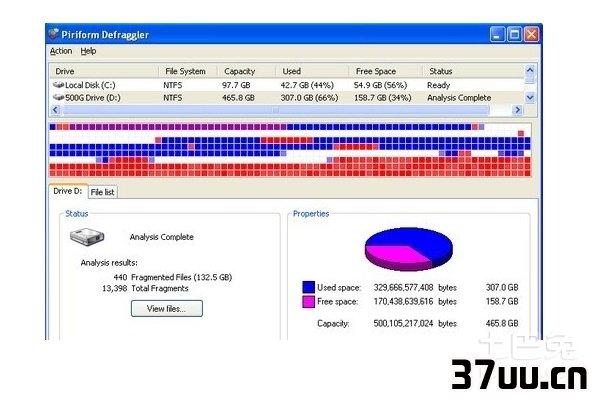This screenshot has width=600, height=400.
Task: Click the NTFS cell in 500G Drive row
Action: [173, 98]
